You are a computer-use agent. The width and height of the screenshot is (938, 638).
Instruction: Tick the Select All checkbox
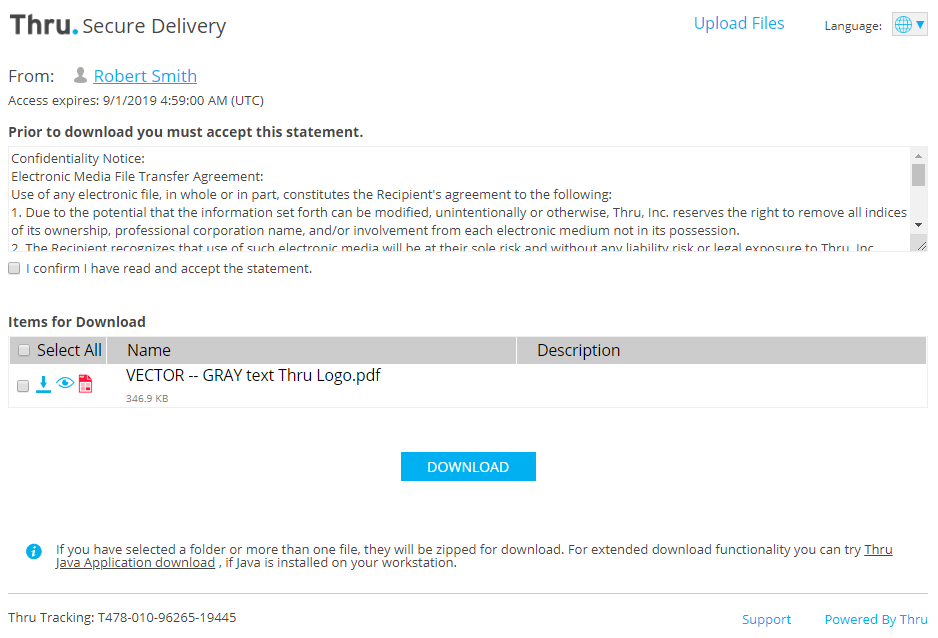(24, 350)
